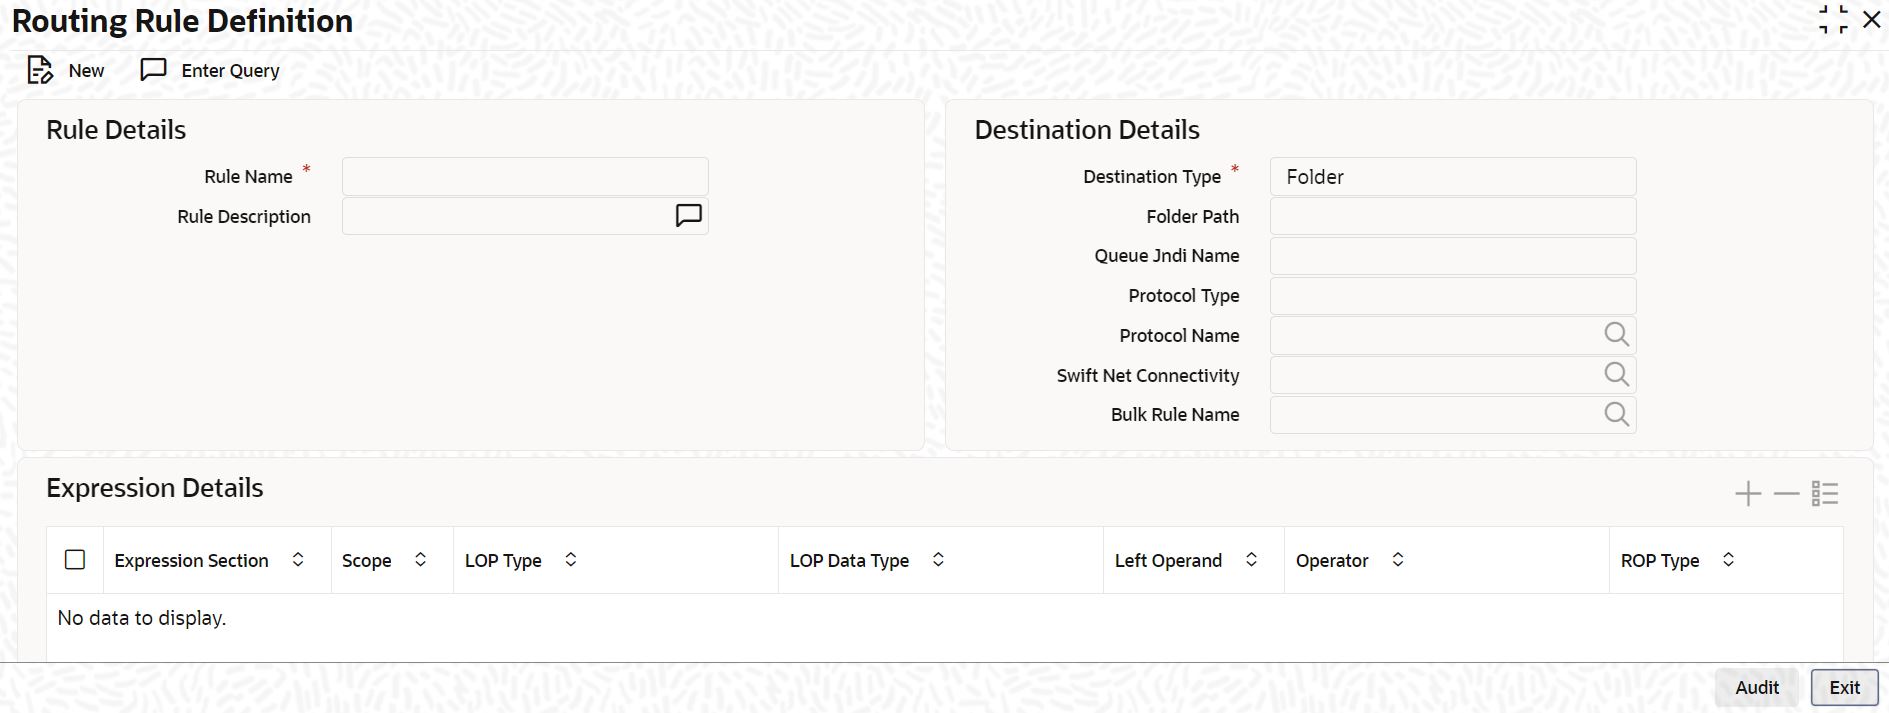Minimize the Routing Rule Definition screen
The image size is (1889, 713).
point(1833,19)
